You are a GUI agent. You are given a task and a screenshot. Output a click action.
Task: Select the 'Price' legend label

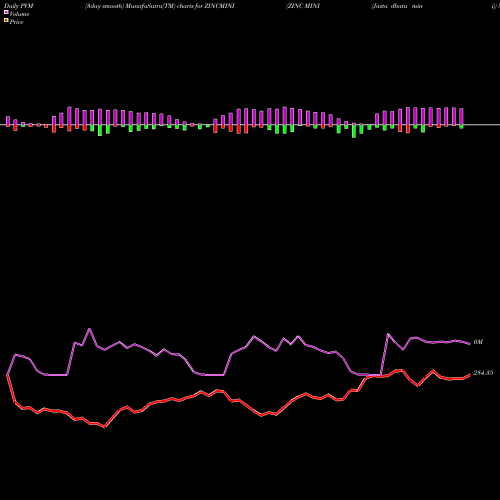(x=16, y=22)
